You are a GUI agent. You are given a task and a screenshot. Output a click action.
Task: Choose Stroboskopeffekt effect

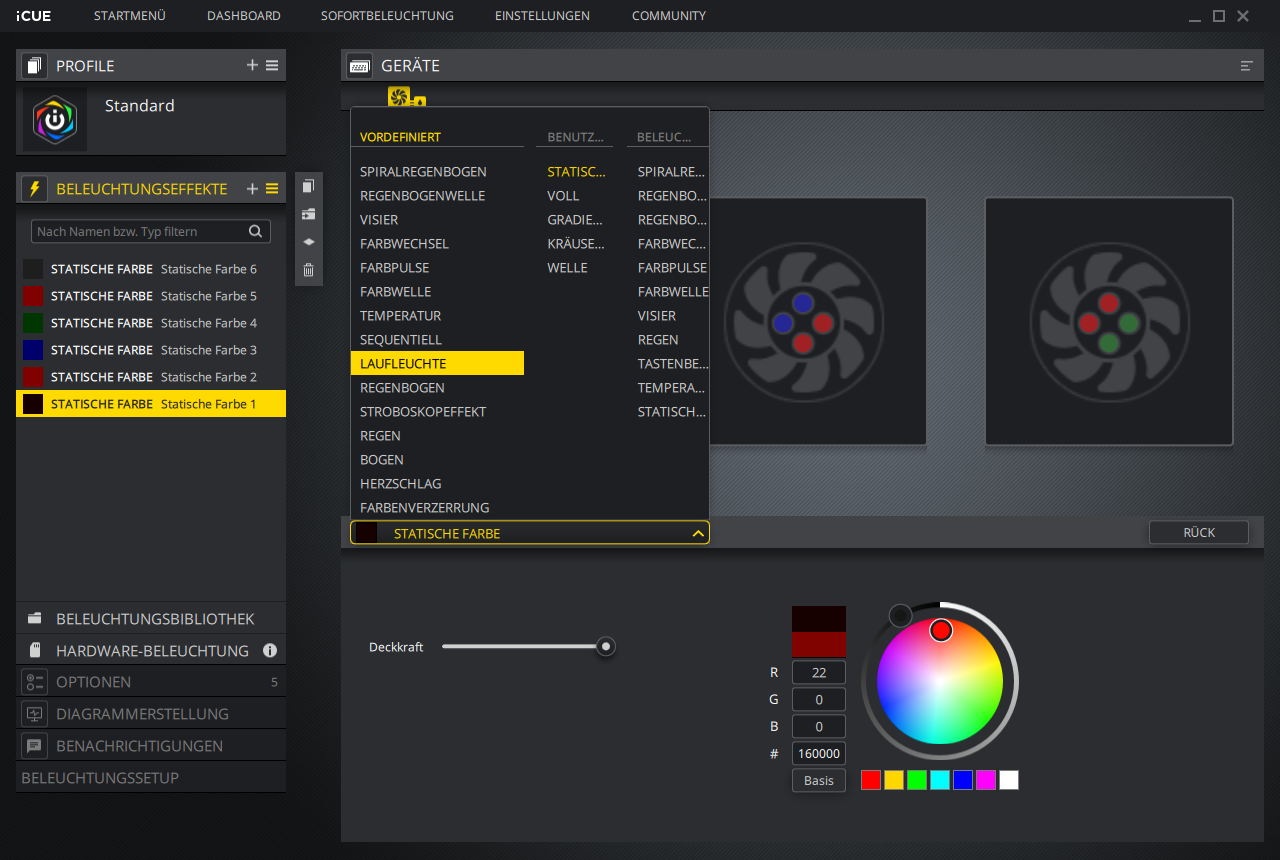[x=437, y=411]
